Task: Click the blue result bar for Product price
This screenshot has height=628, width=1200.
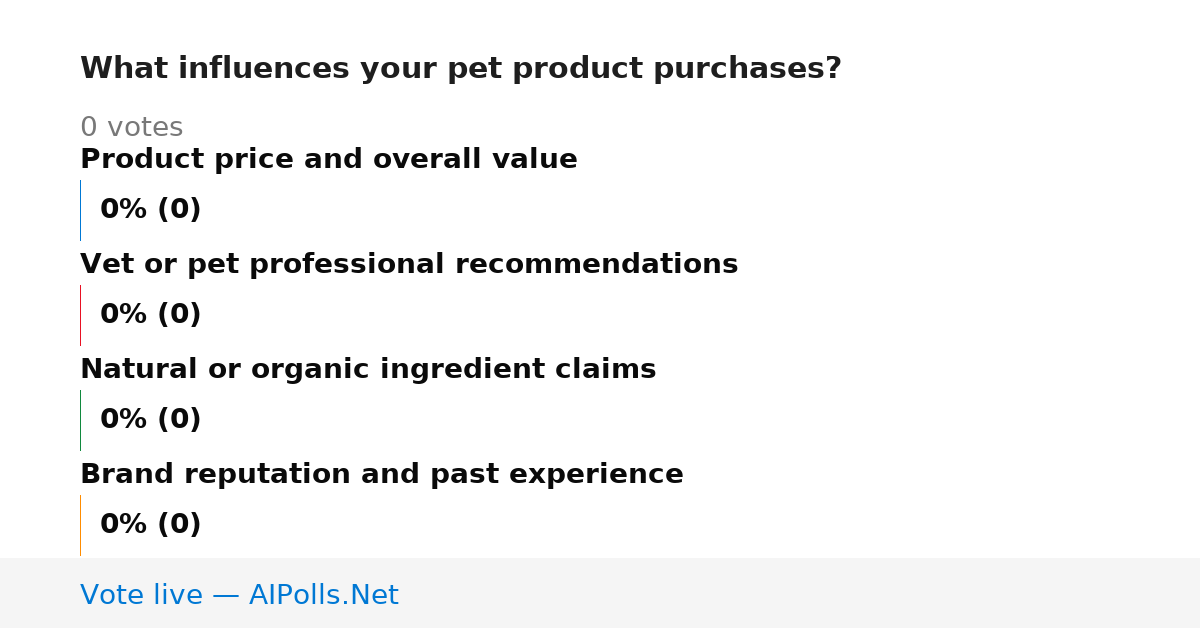Action: (80, 210)
